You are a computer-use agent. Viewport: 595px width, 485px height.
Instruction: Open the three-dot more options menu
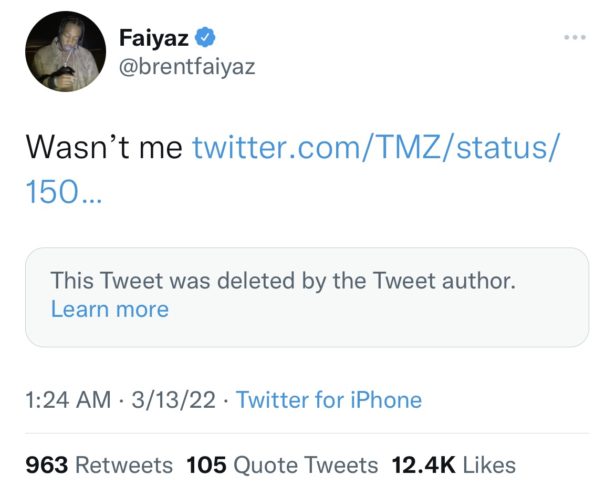pyautogui.click(x=575, y=37)
